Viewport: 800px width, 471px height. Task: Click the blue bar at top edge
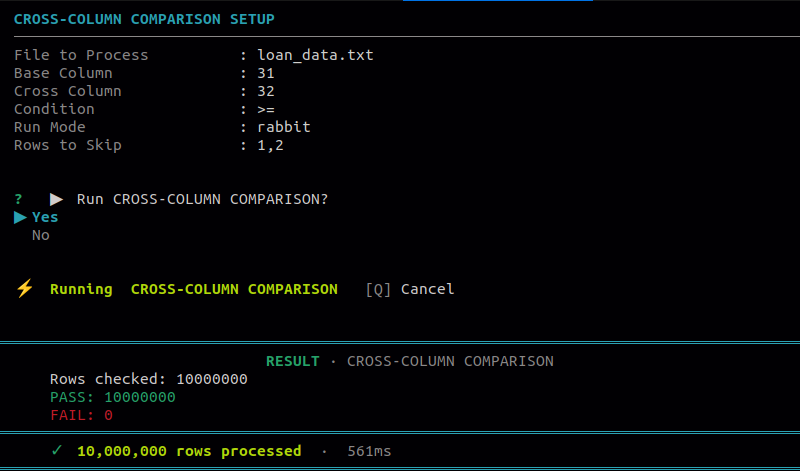[x=498, y=1]
